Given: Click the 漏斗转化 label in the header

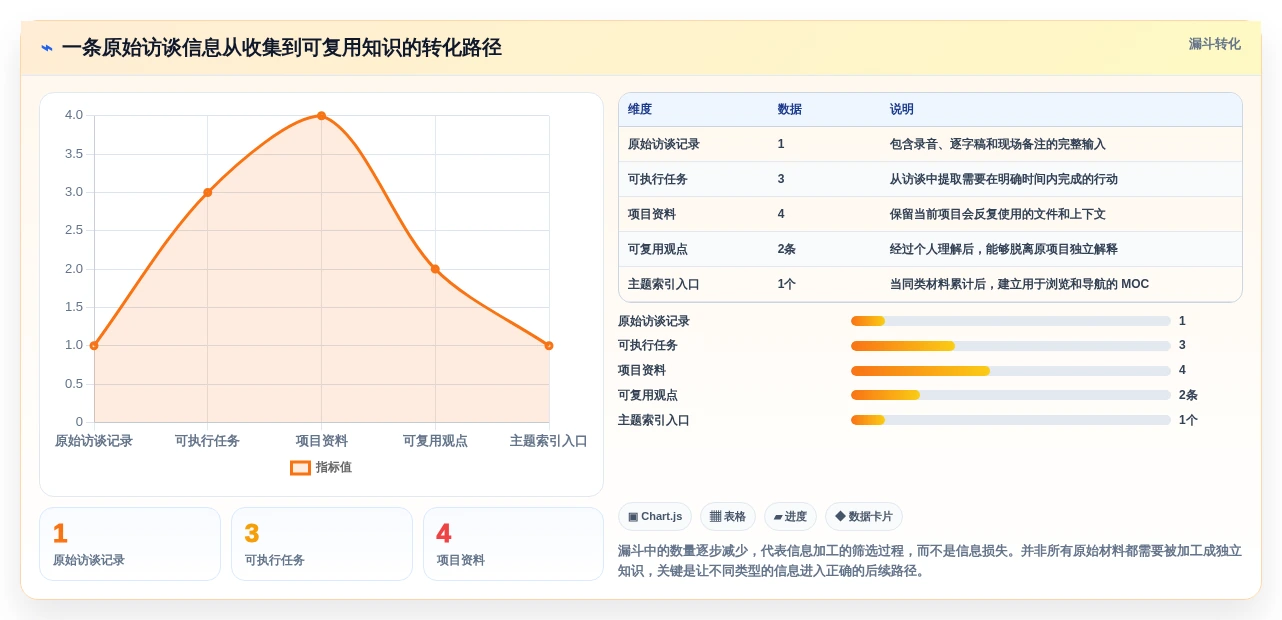Looking at the screenshot, I should 1214,44.
